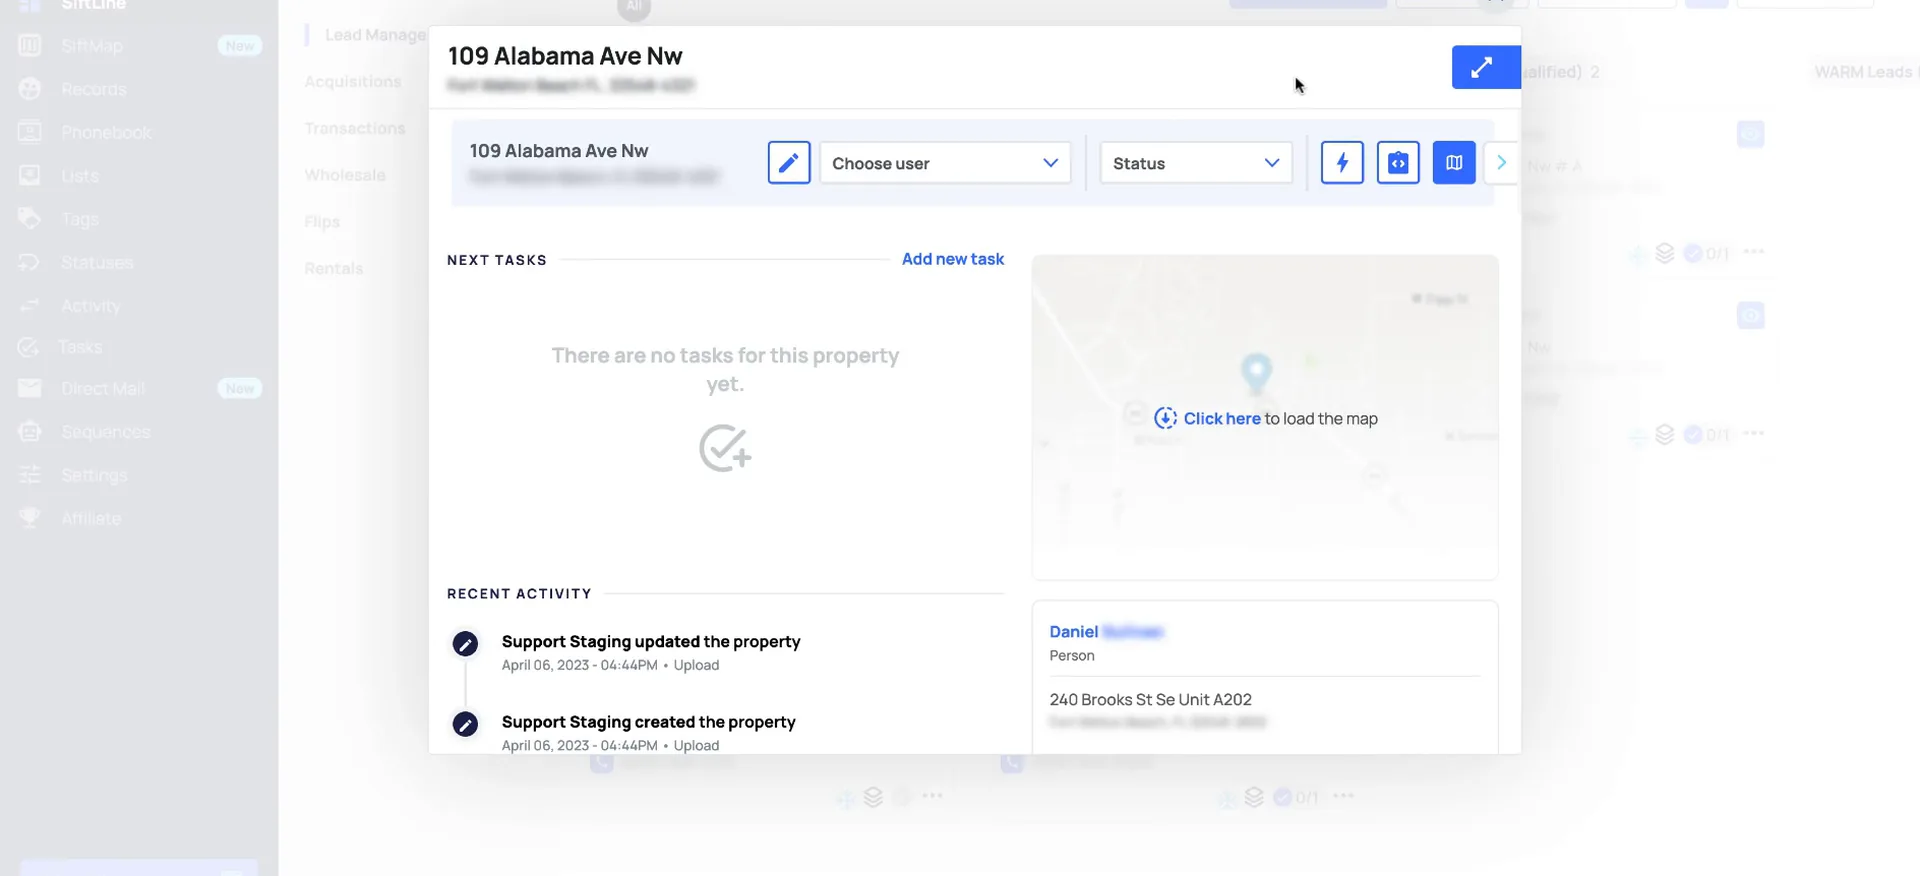Open Affiliate in the sidebar
Viewport: 1920px width, 876px height.
point(91,518)
